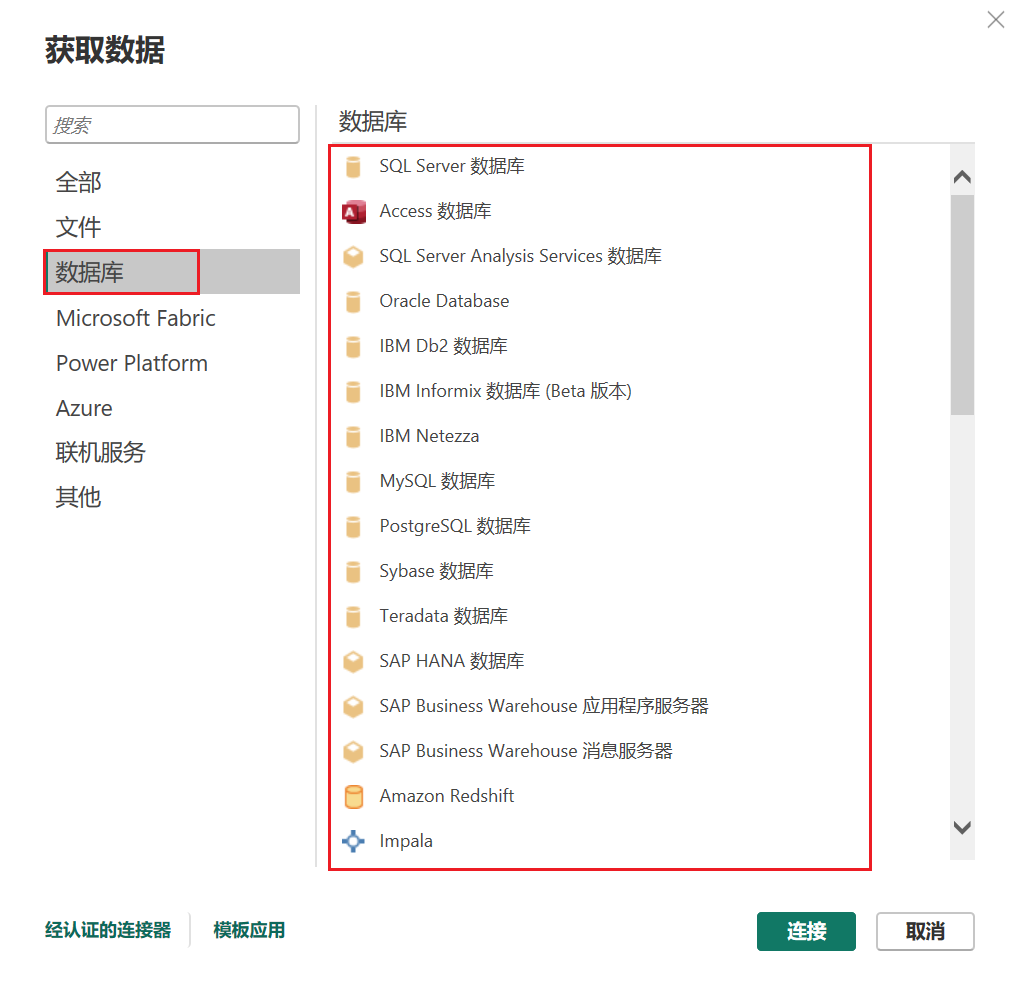Select 'Impala' text entry
The image size is (1020, 990).
406,841
